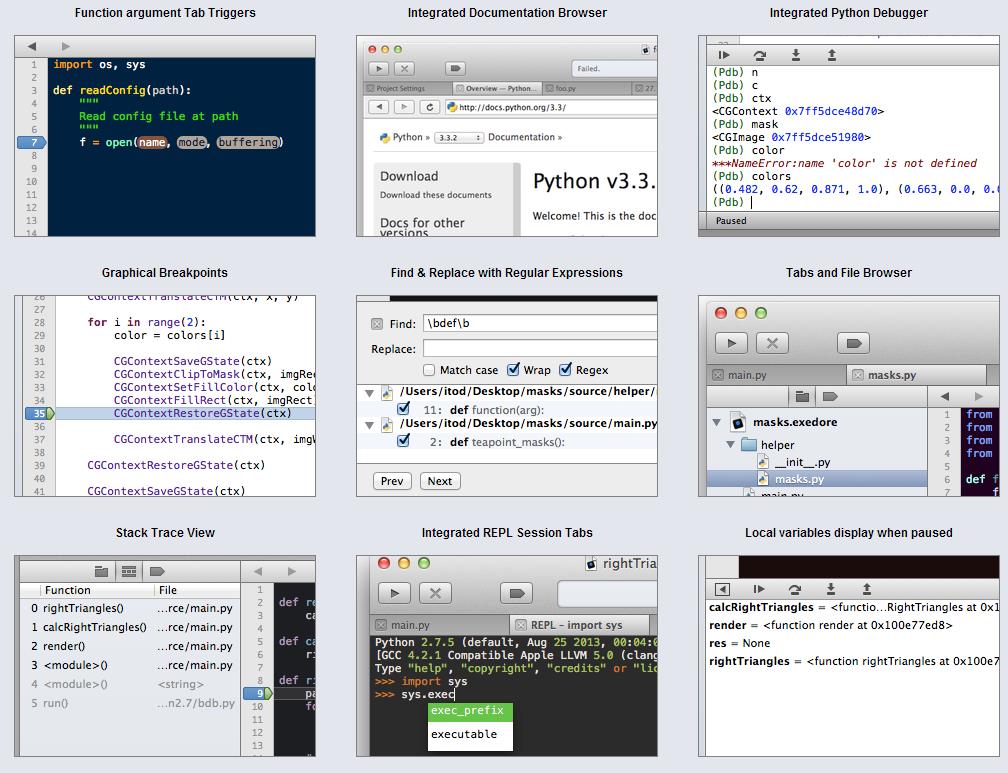The height and width of the screenshot is (773, 1008).
Task: Click the run play button above main.py tab
Action: coord(732,343)
